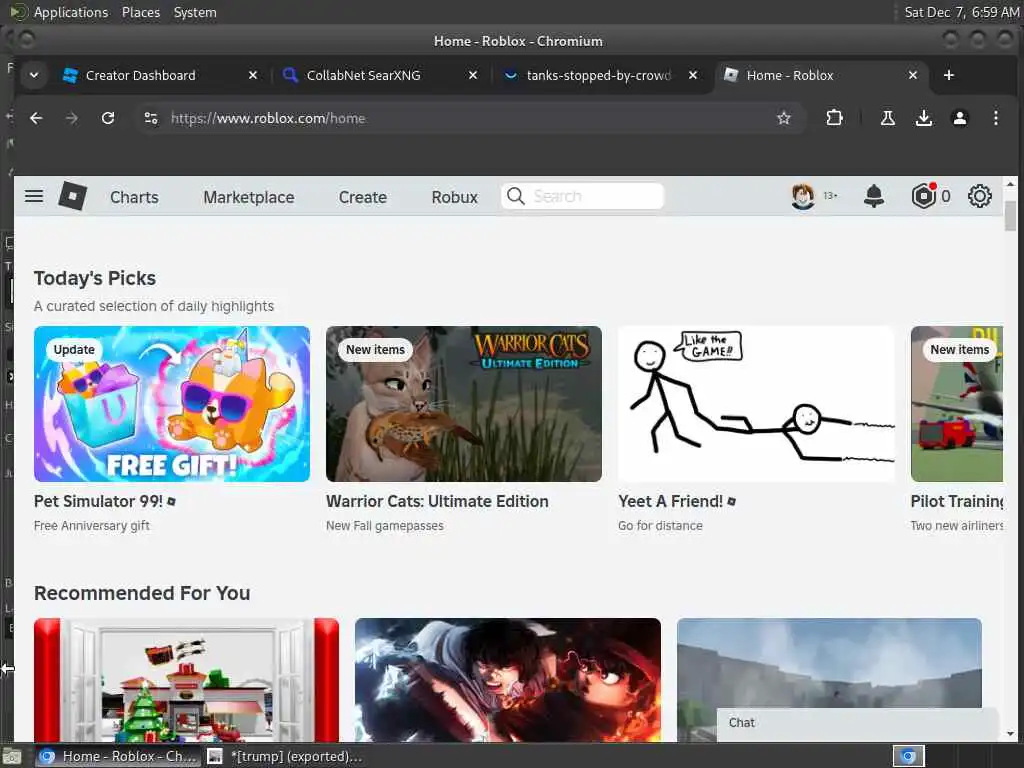This screenshot has height=768, width=1024.
Task: Click the Chromium workspace switcher icon
Action: [x=908, y=756]
